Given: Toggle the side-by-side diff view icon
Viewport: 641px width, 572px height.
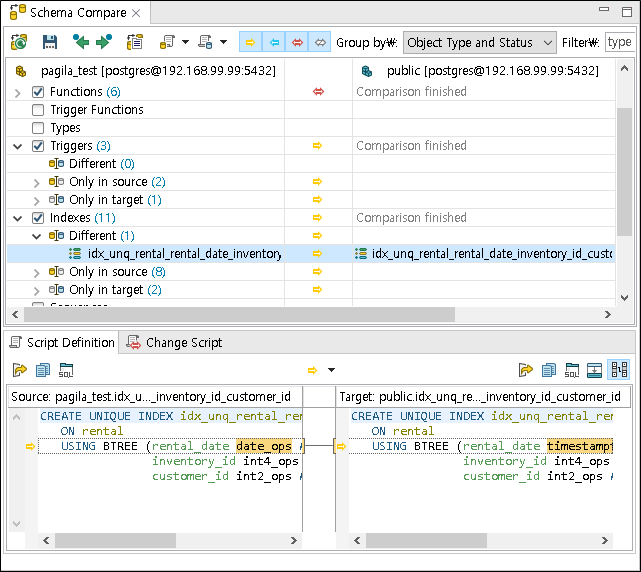Looking at the screenshot, I should (619, 370).
